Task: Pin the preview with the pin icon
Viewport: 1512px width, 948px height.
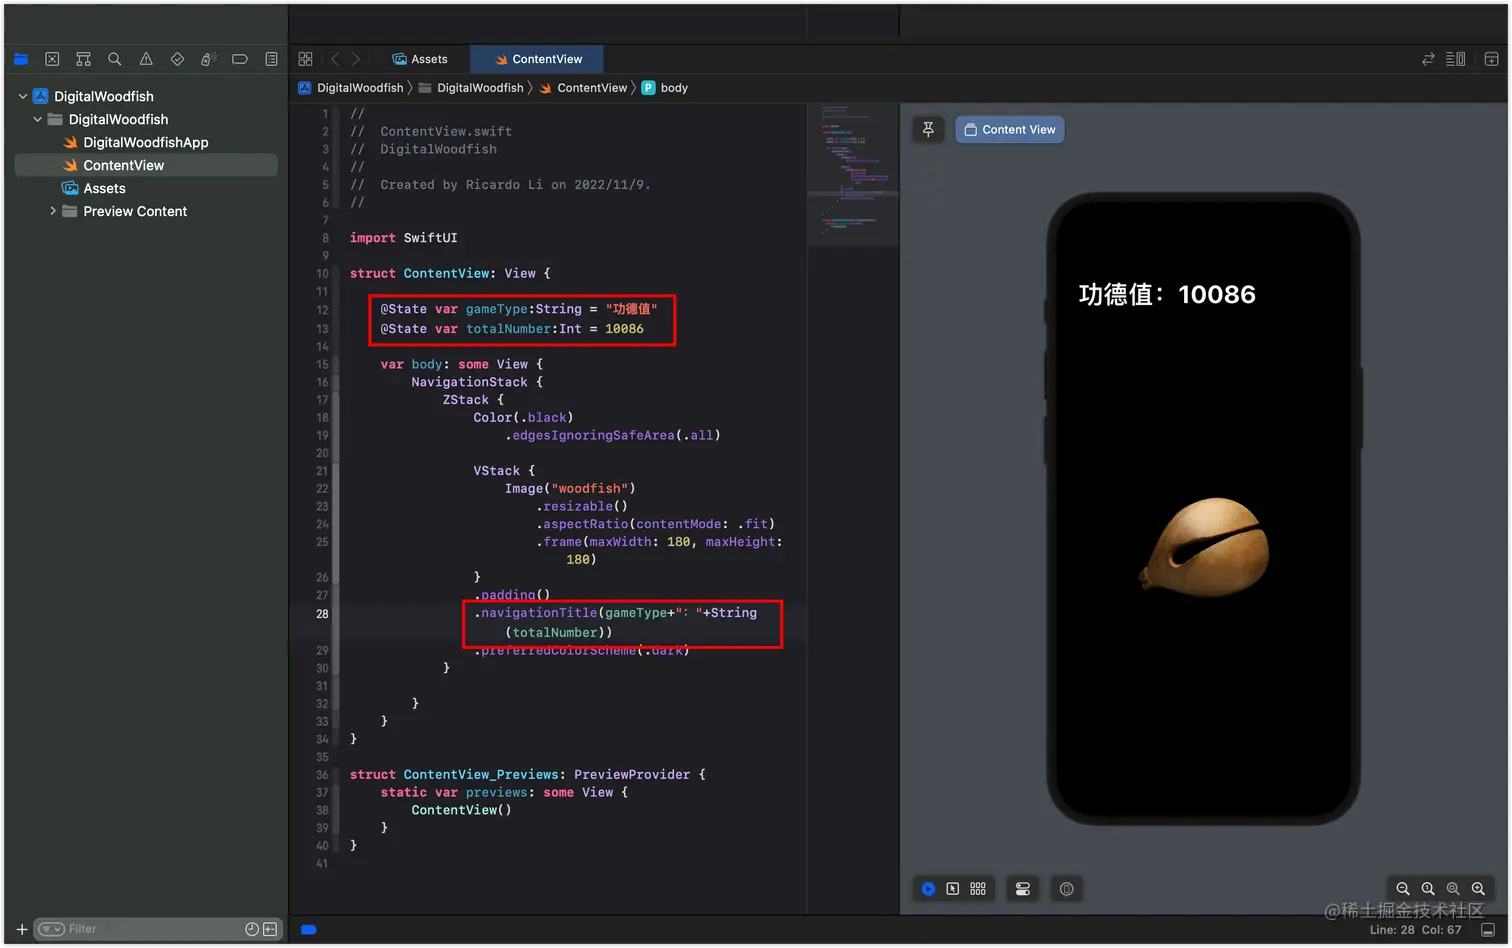Action: pyautogui.click(x=928, y=129)
